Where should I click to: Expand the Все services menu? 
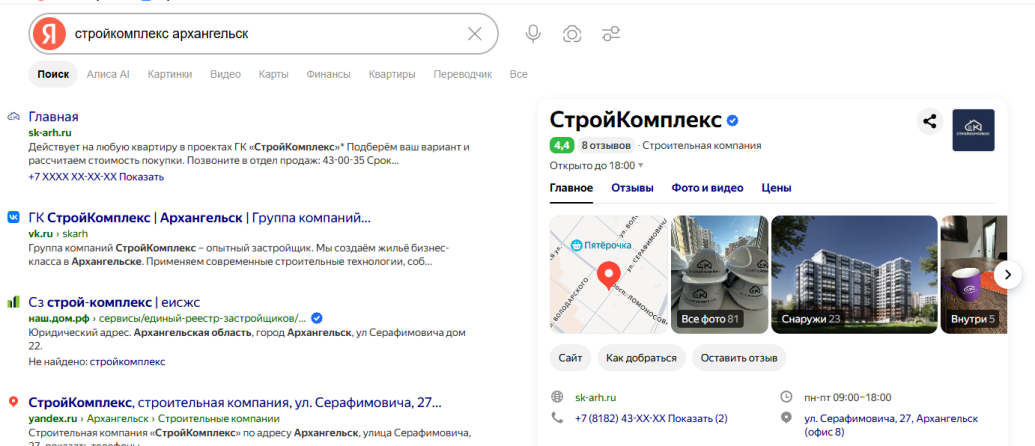518,75
